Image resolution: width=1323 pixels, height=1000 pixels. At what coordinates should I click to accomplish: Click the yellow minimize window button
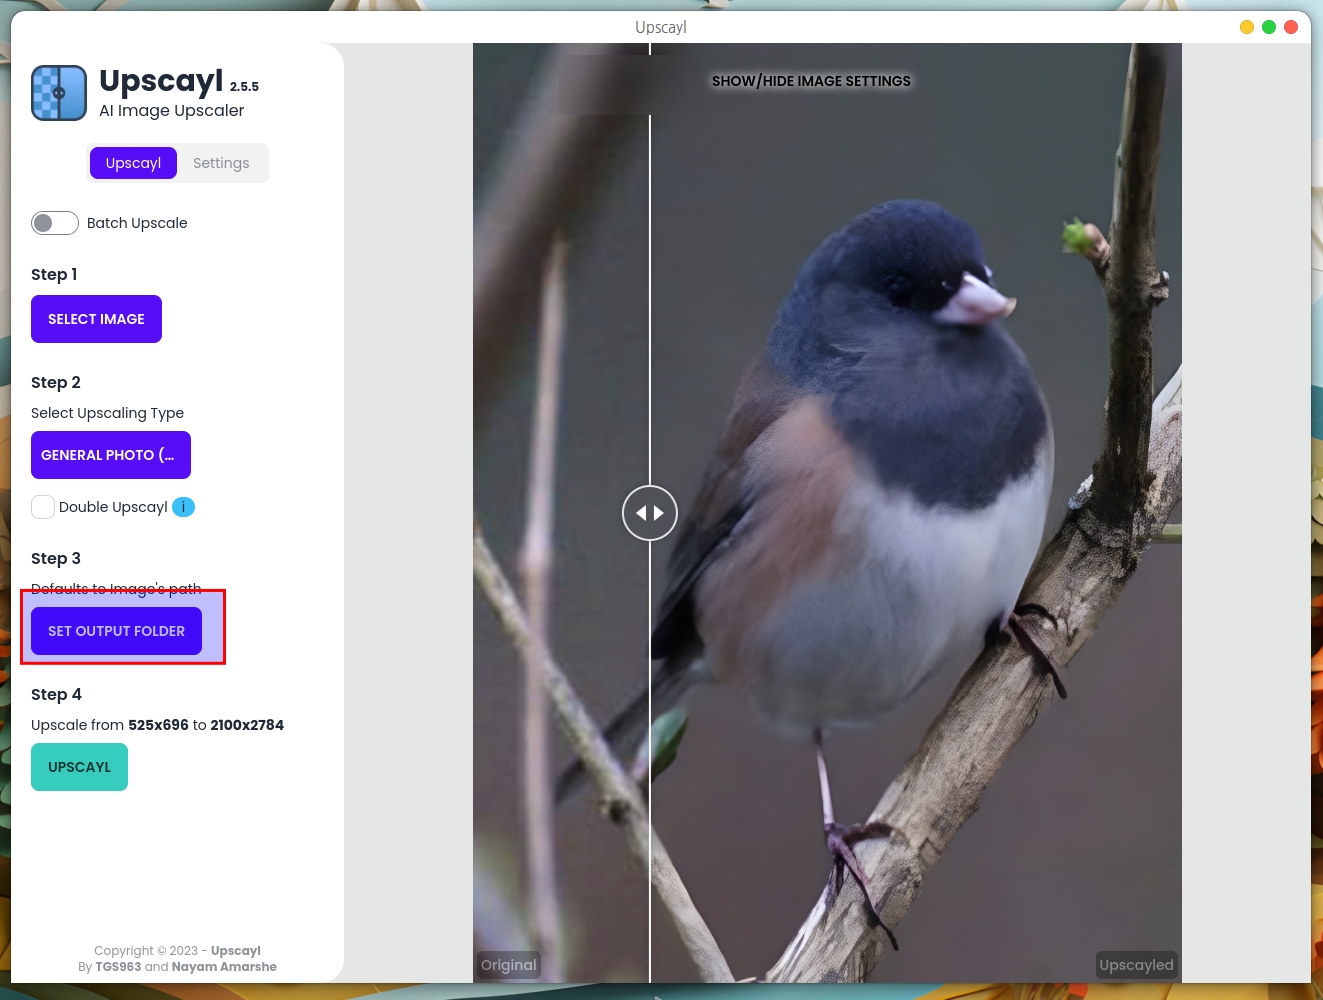tap(1247, 27)
